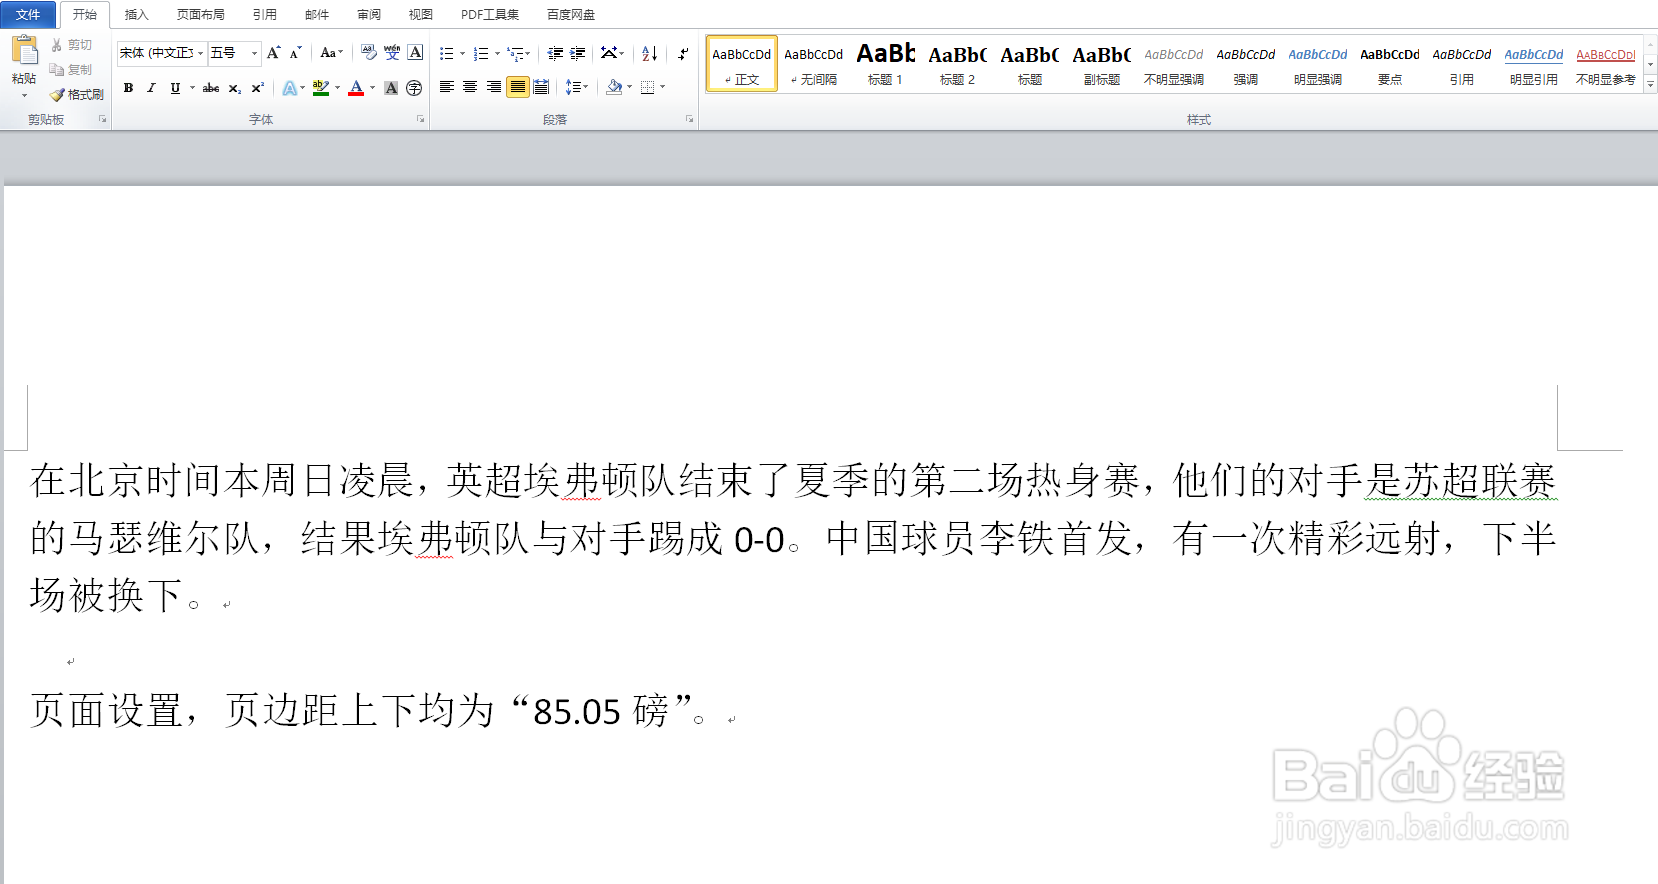The image size is (1658, 884).
Task: Click the bullet list icon
Action: (x=447, y=53)
